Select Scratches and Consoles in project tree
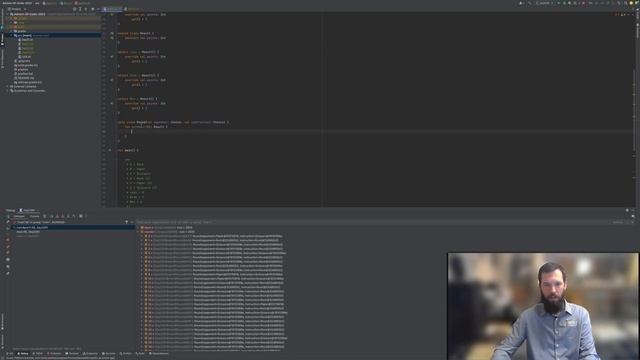This screenshot has height=360, width=640. point(29,91)
